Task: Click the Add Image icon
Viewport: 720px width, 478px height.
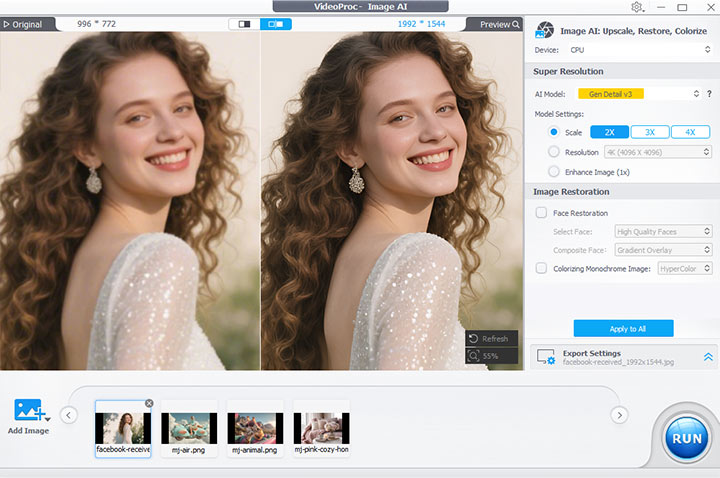Action: point(28,411)
